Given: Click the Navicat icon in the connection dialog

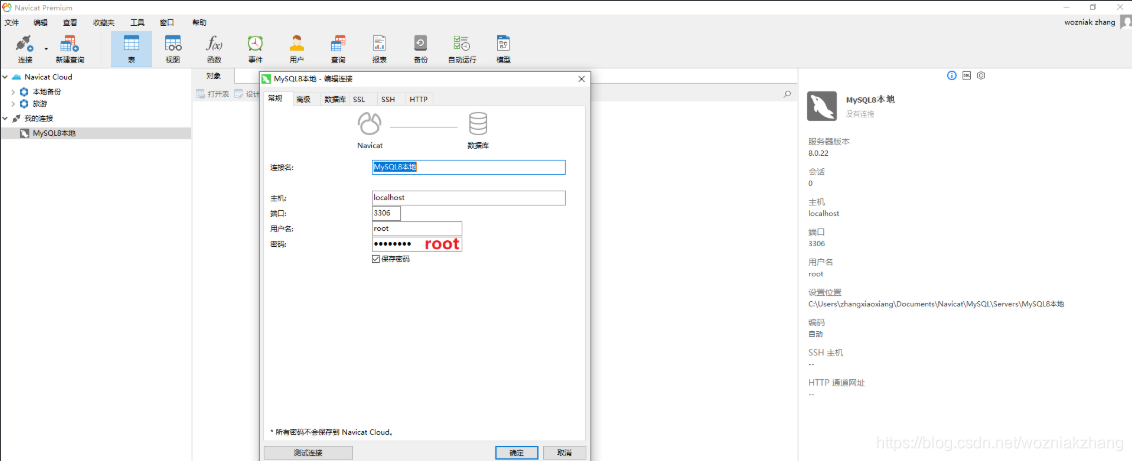Looking at the screenshot, I should coord(370,124).
